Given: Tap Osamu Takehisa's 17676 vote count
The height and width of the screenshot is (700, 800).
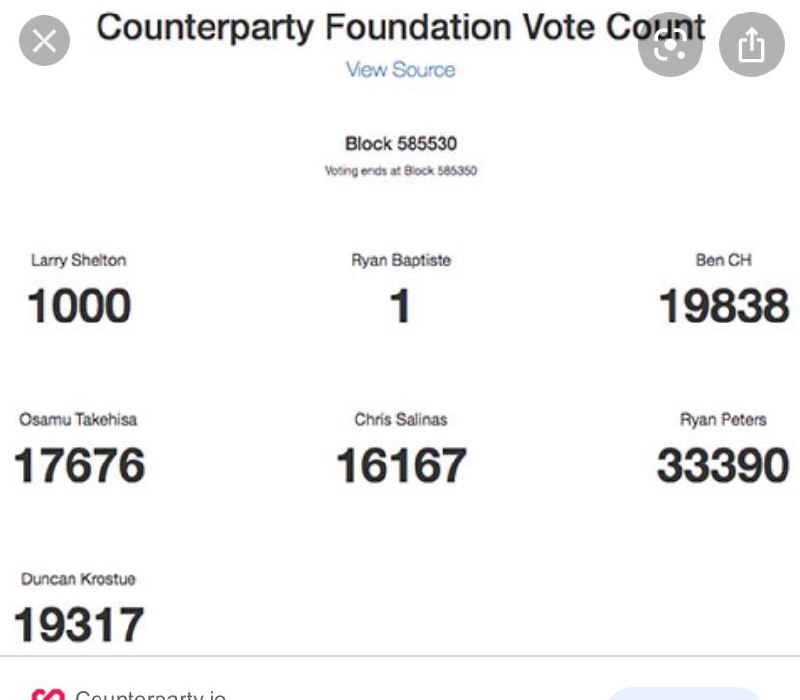Looking at the screenshot, I should coord(79,465).
